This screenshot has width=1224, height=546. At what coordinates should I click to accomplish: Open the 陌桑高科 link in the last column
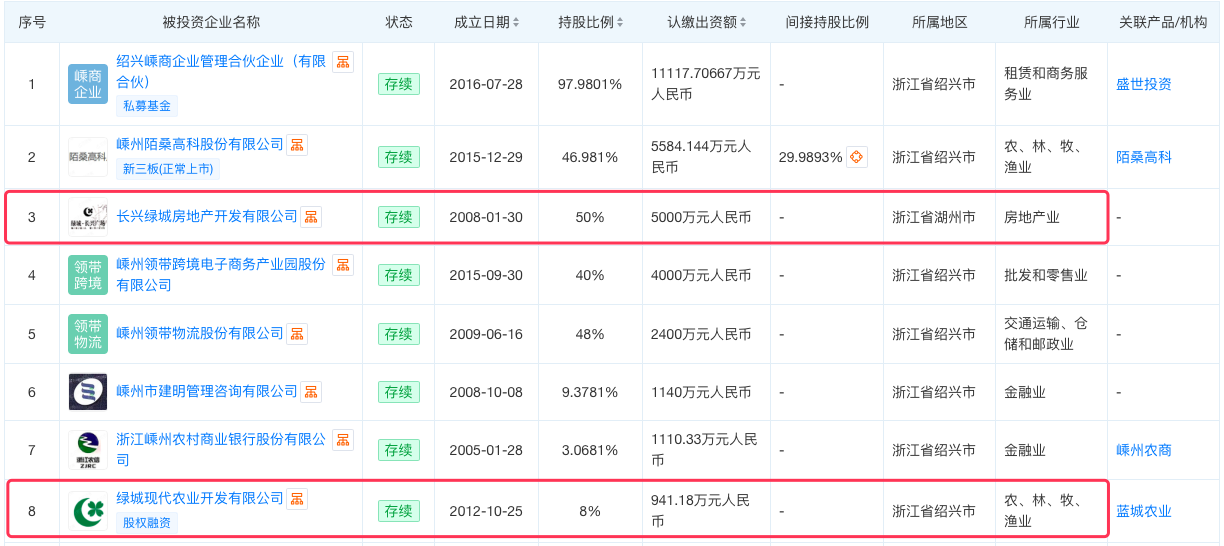pos(1144,157)
